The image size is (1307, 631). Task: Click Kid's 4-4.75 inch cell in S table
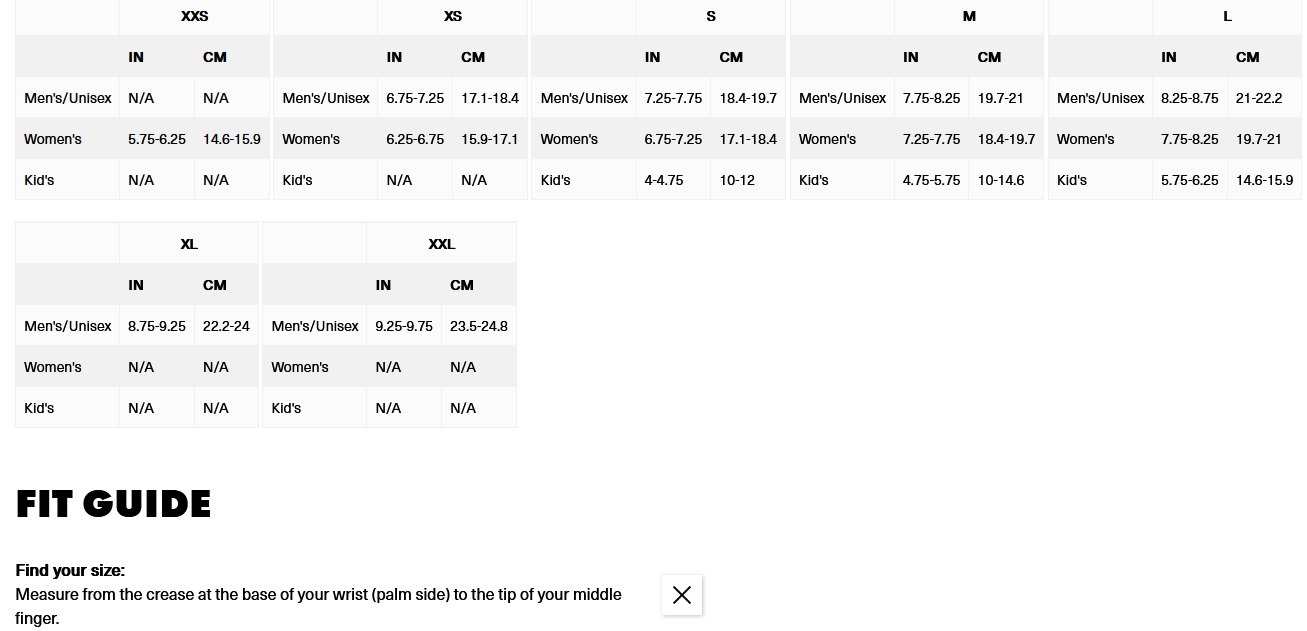[664, 180]
